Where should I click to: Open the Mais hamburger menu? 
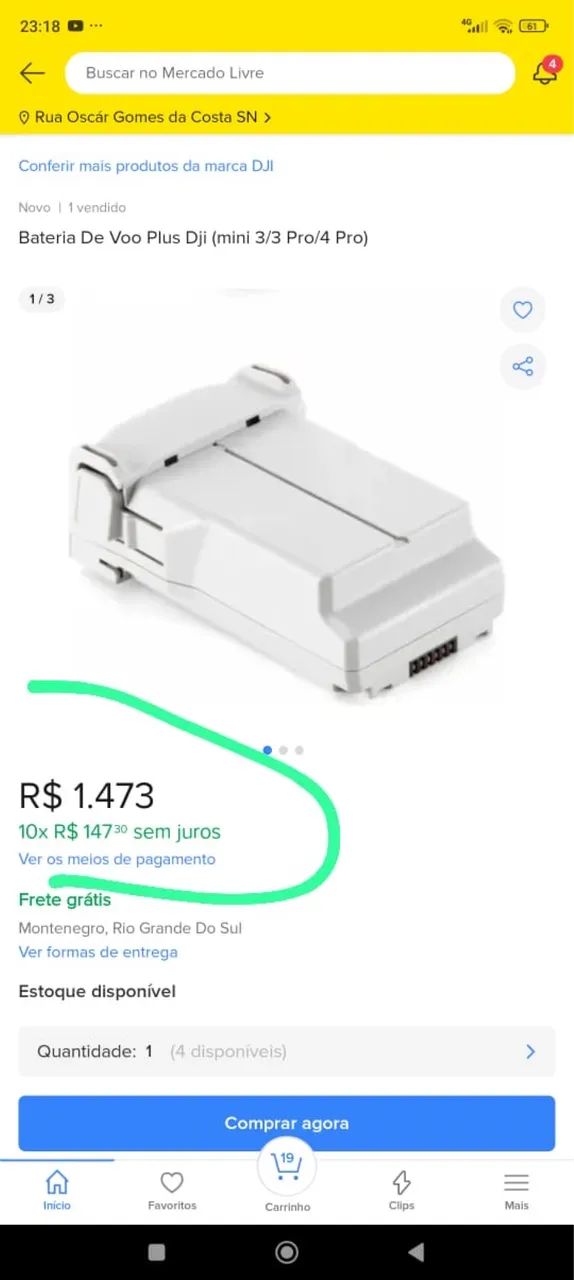point(516,1189)
